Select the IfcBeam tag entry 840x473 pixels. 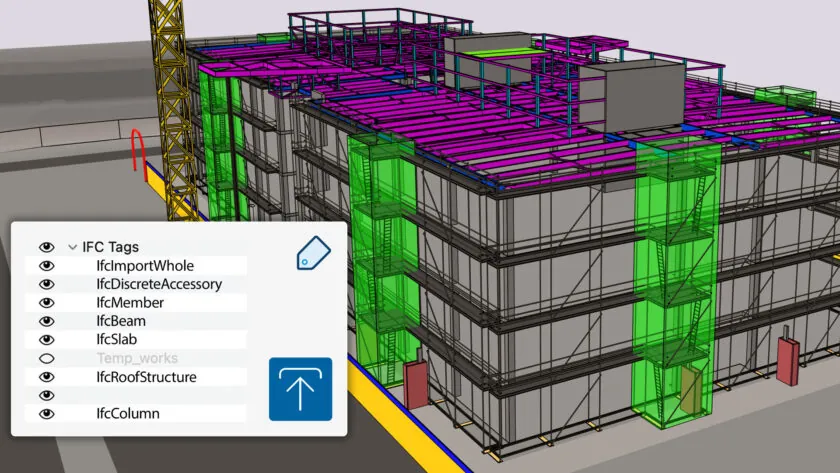(121, 321)
